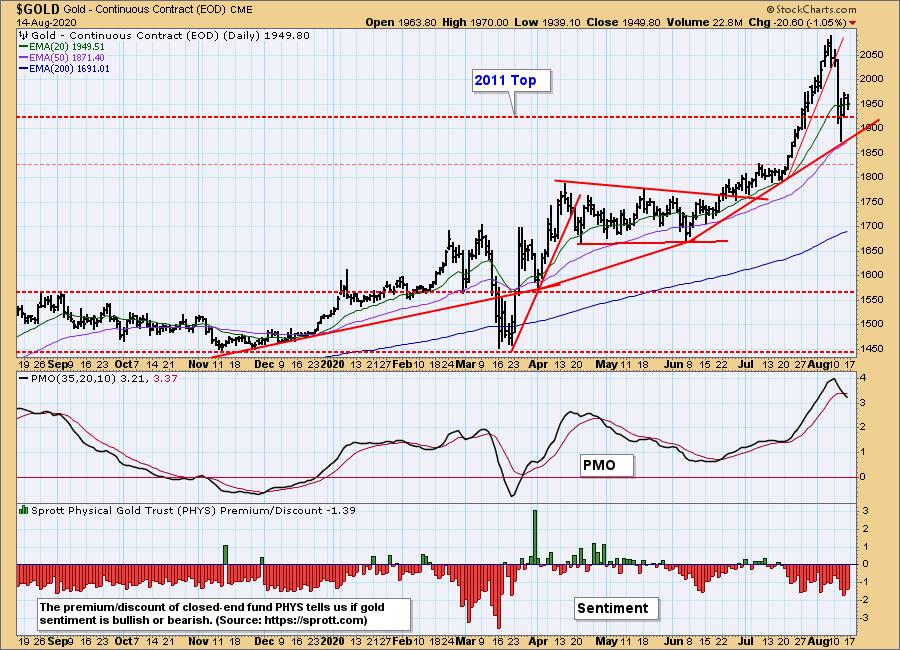Click the 2 label on PMO axis
This screenshot has width=900, height=650.
click(x=863, y=427)
